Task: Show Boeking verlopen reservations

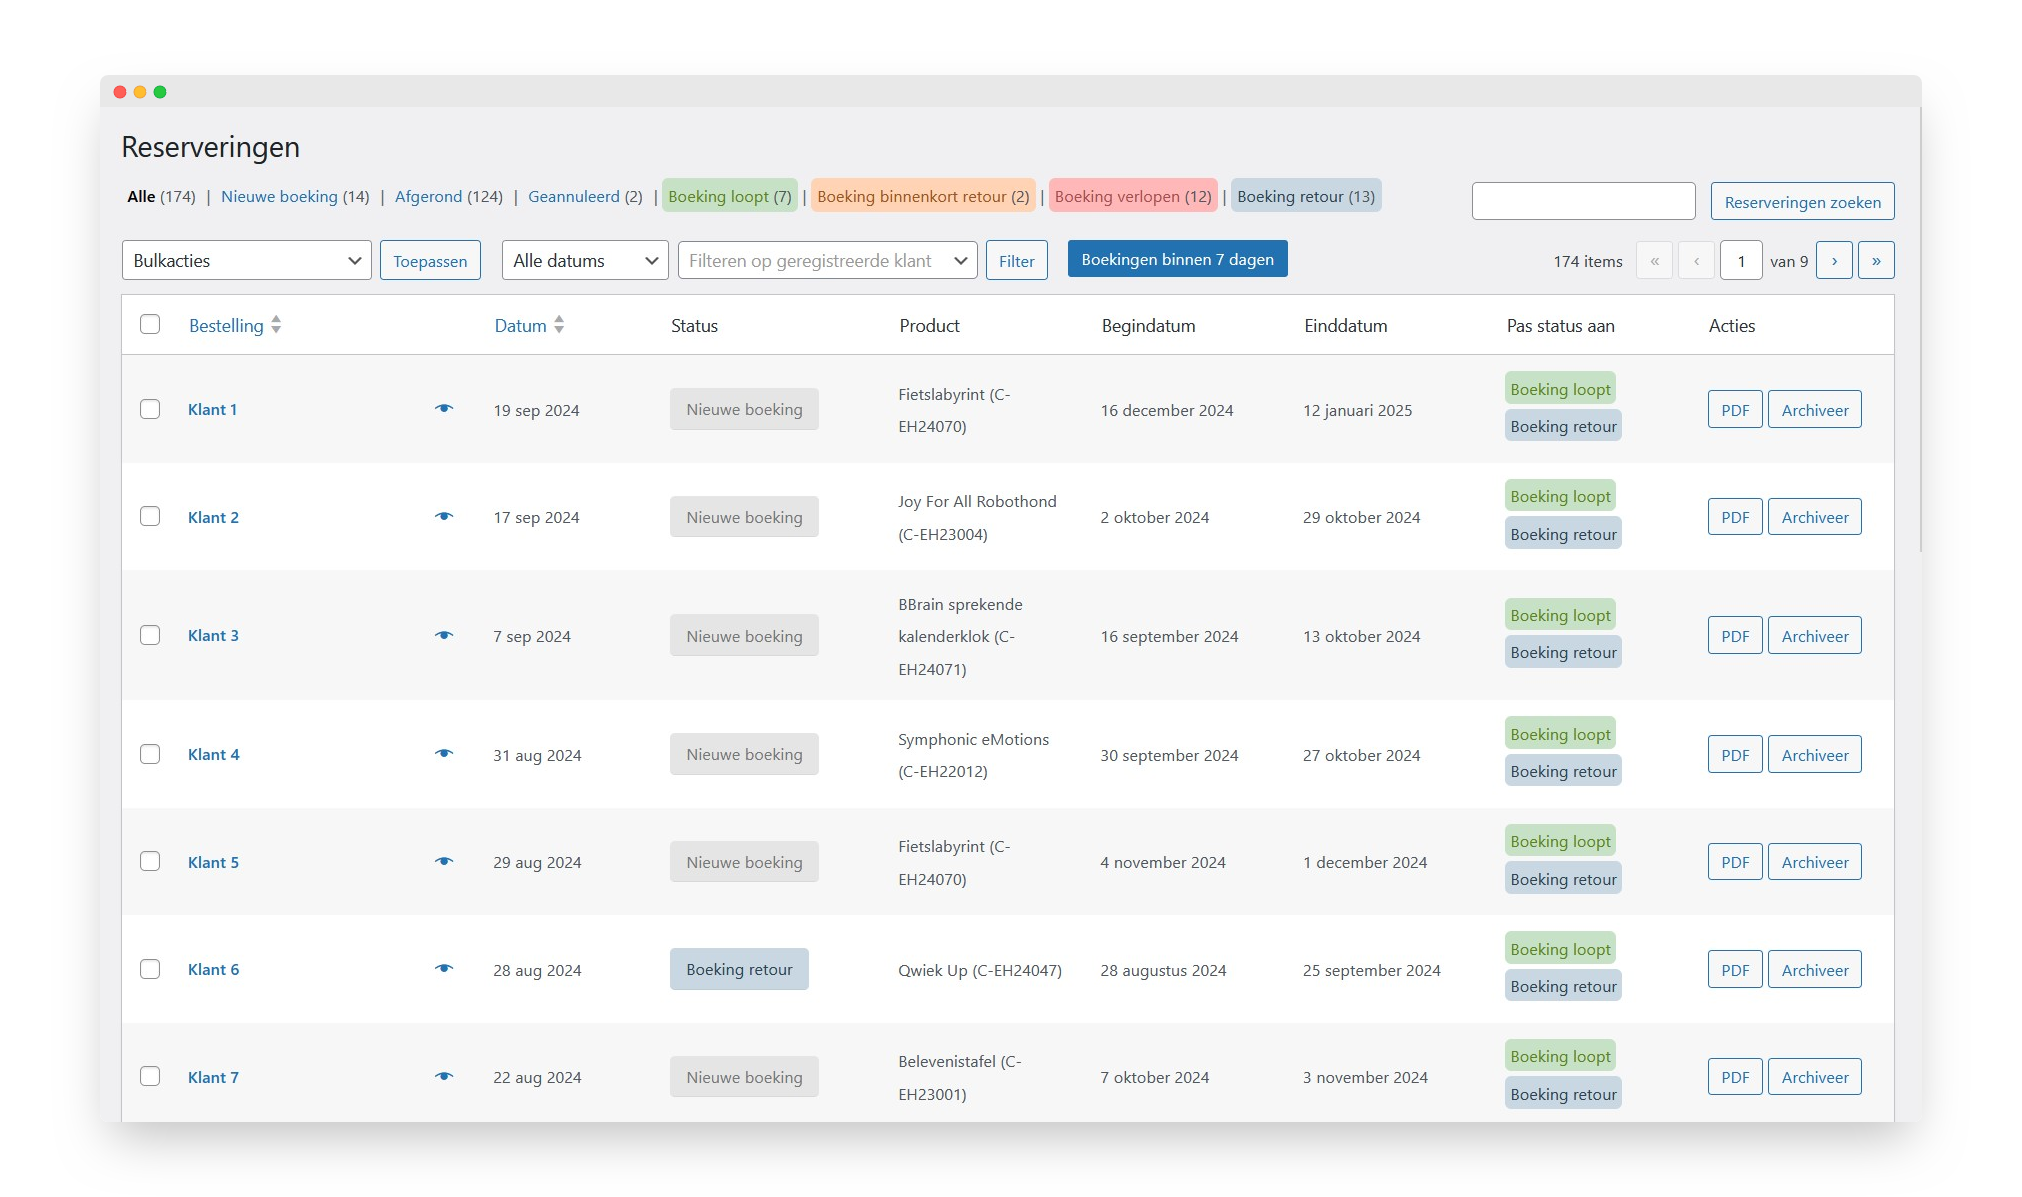Action: pyautogui.click(x=1132, y=197)
